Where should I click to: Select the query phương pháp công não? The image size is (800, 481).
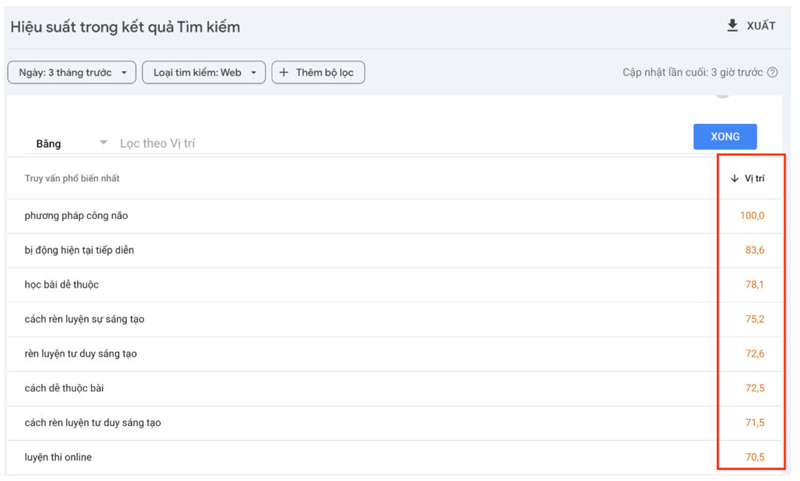pos(76,216)
